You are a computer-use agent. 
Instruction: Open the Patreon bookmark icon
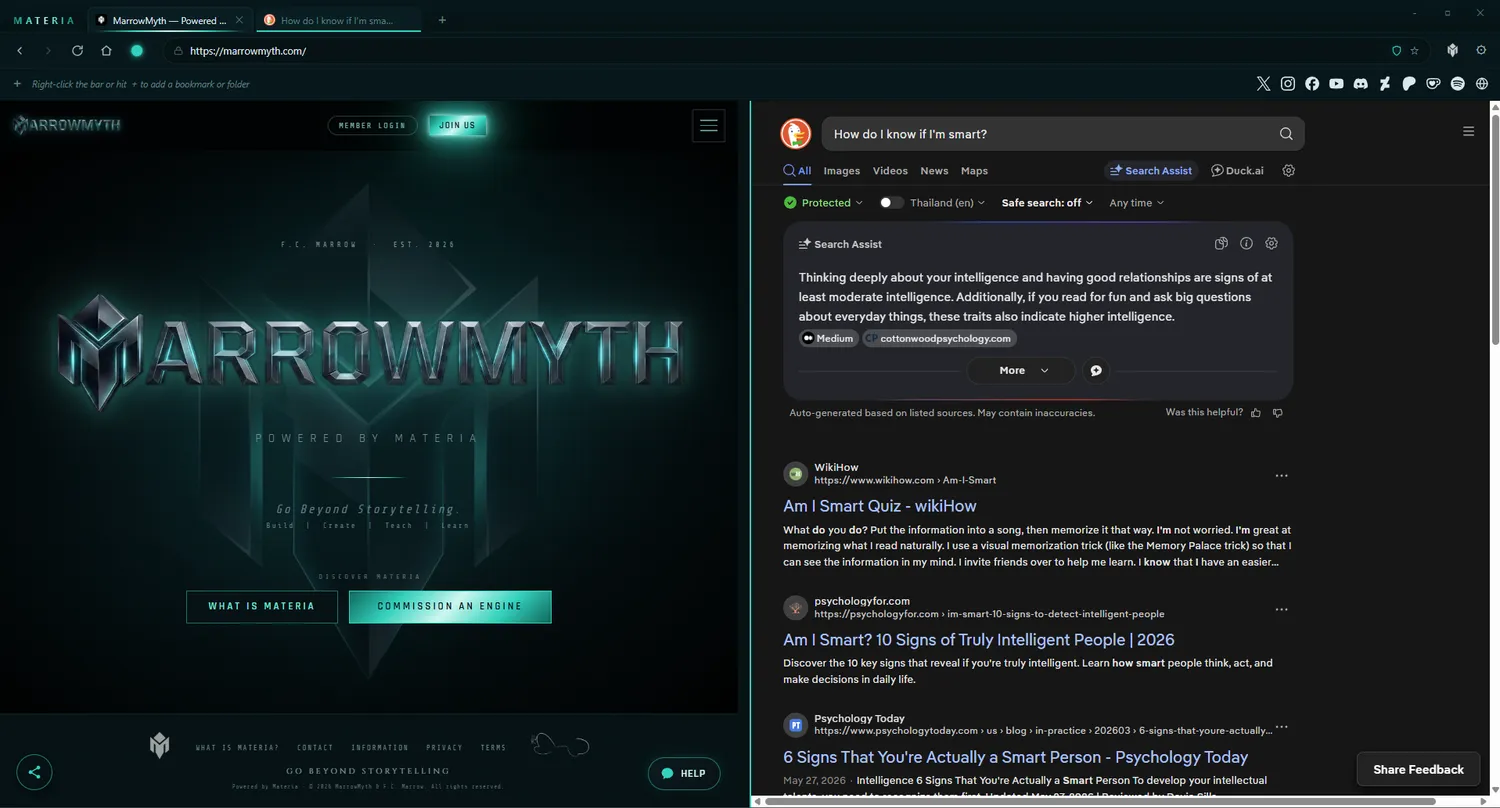click(1409, 84)
